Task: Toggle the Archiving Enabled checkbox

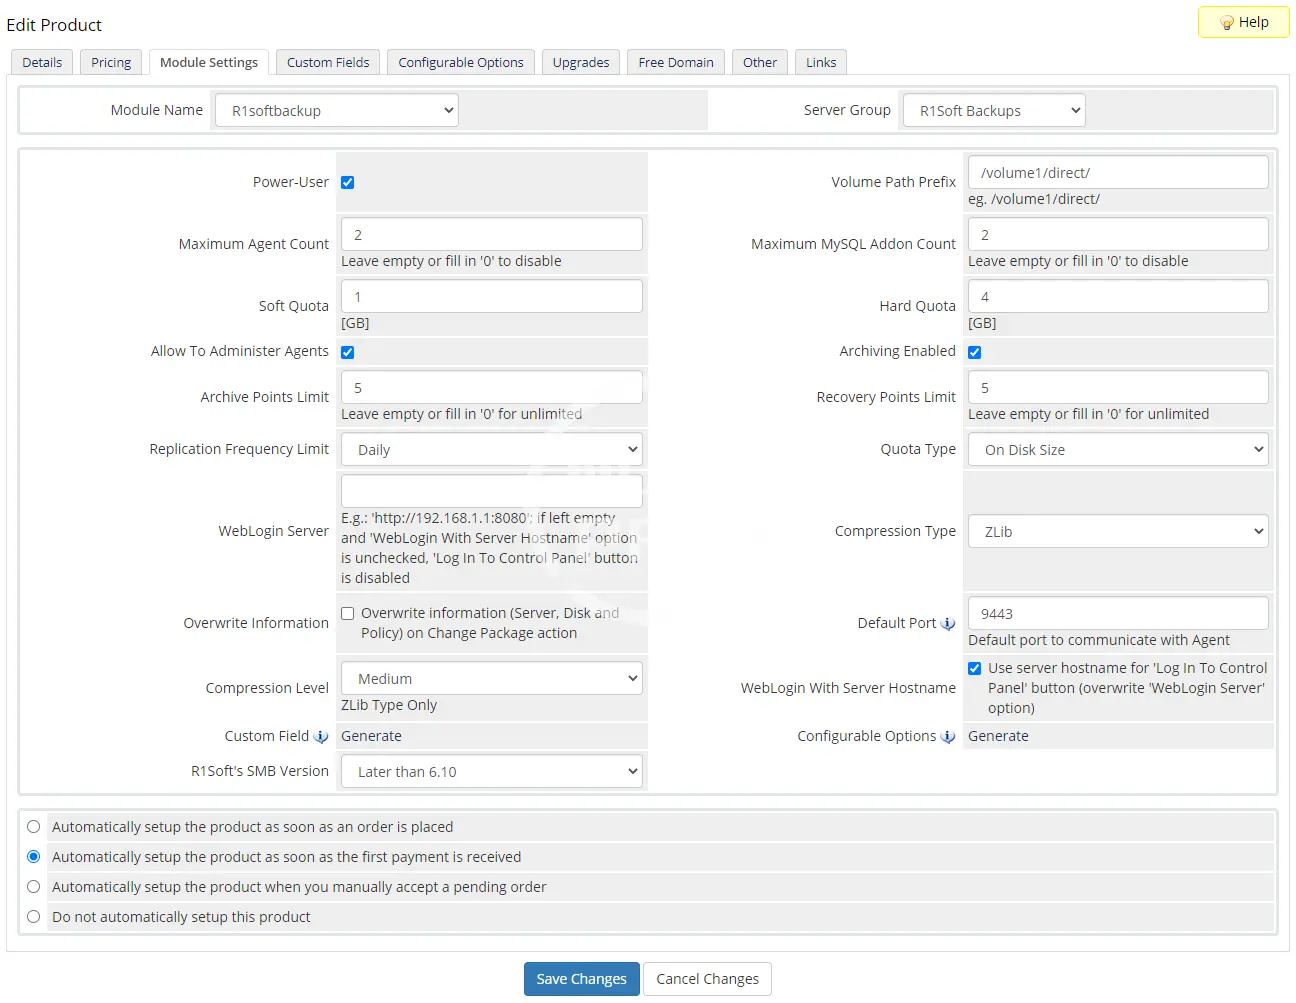Action: click(975, 352)
